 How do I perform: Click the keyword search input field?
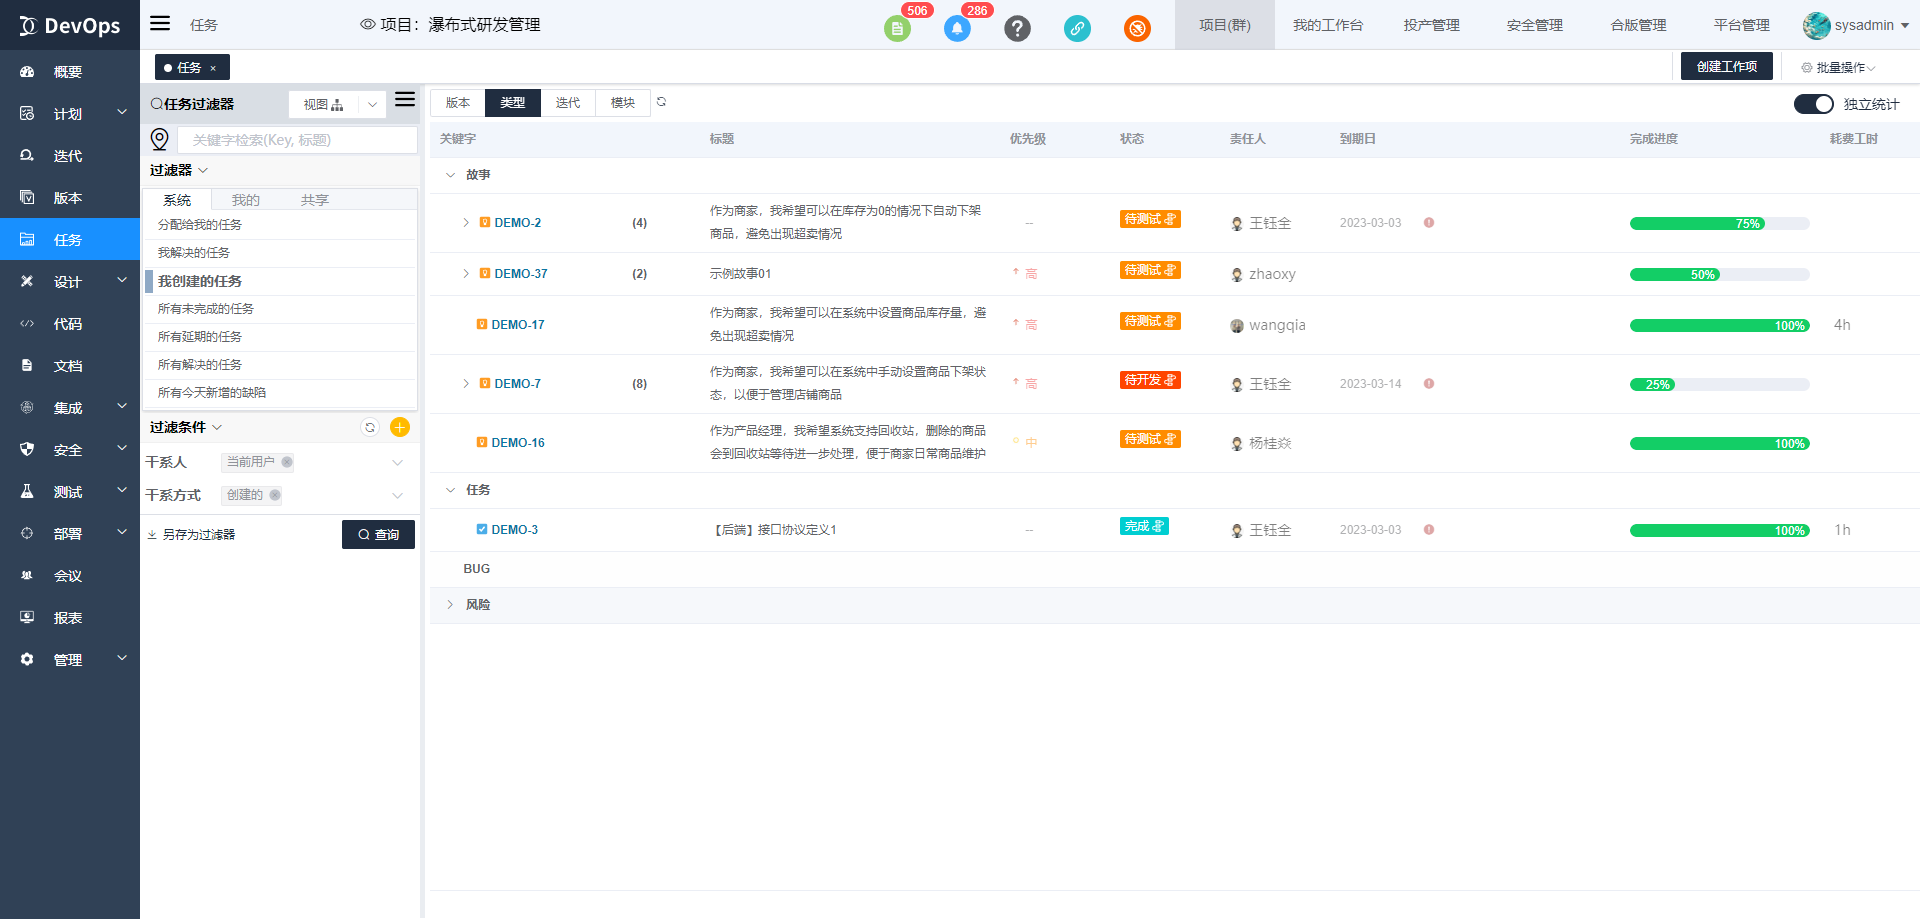coord(297,140)
